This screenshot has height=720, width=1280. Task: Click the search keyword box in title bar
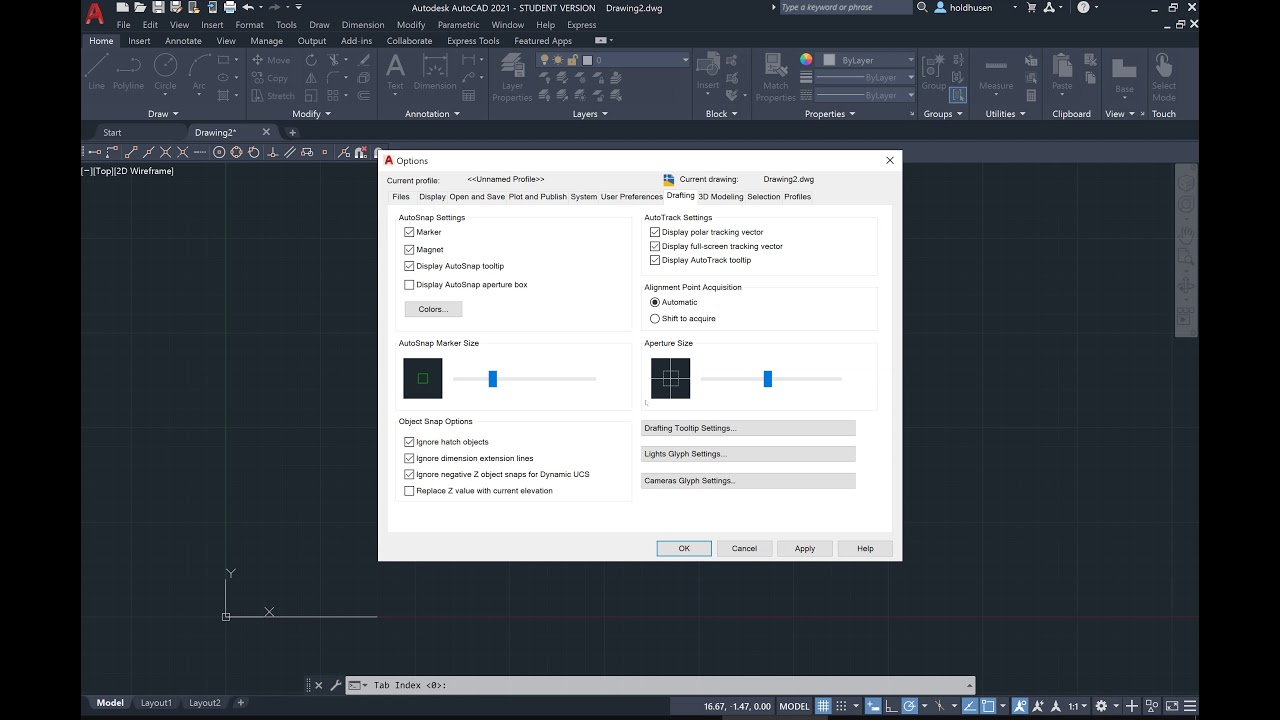pyautogui.click(x=845, y=8)
